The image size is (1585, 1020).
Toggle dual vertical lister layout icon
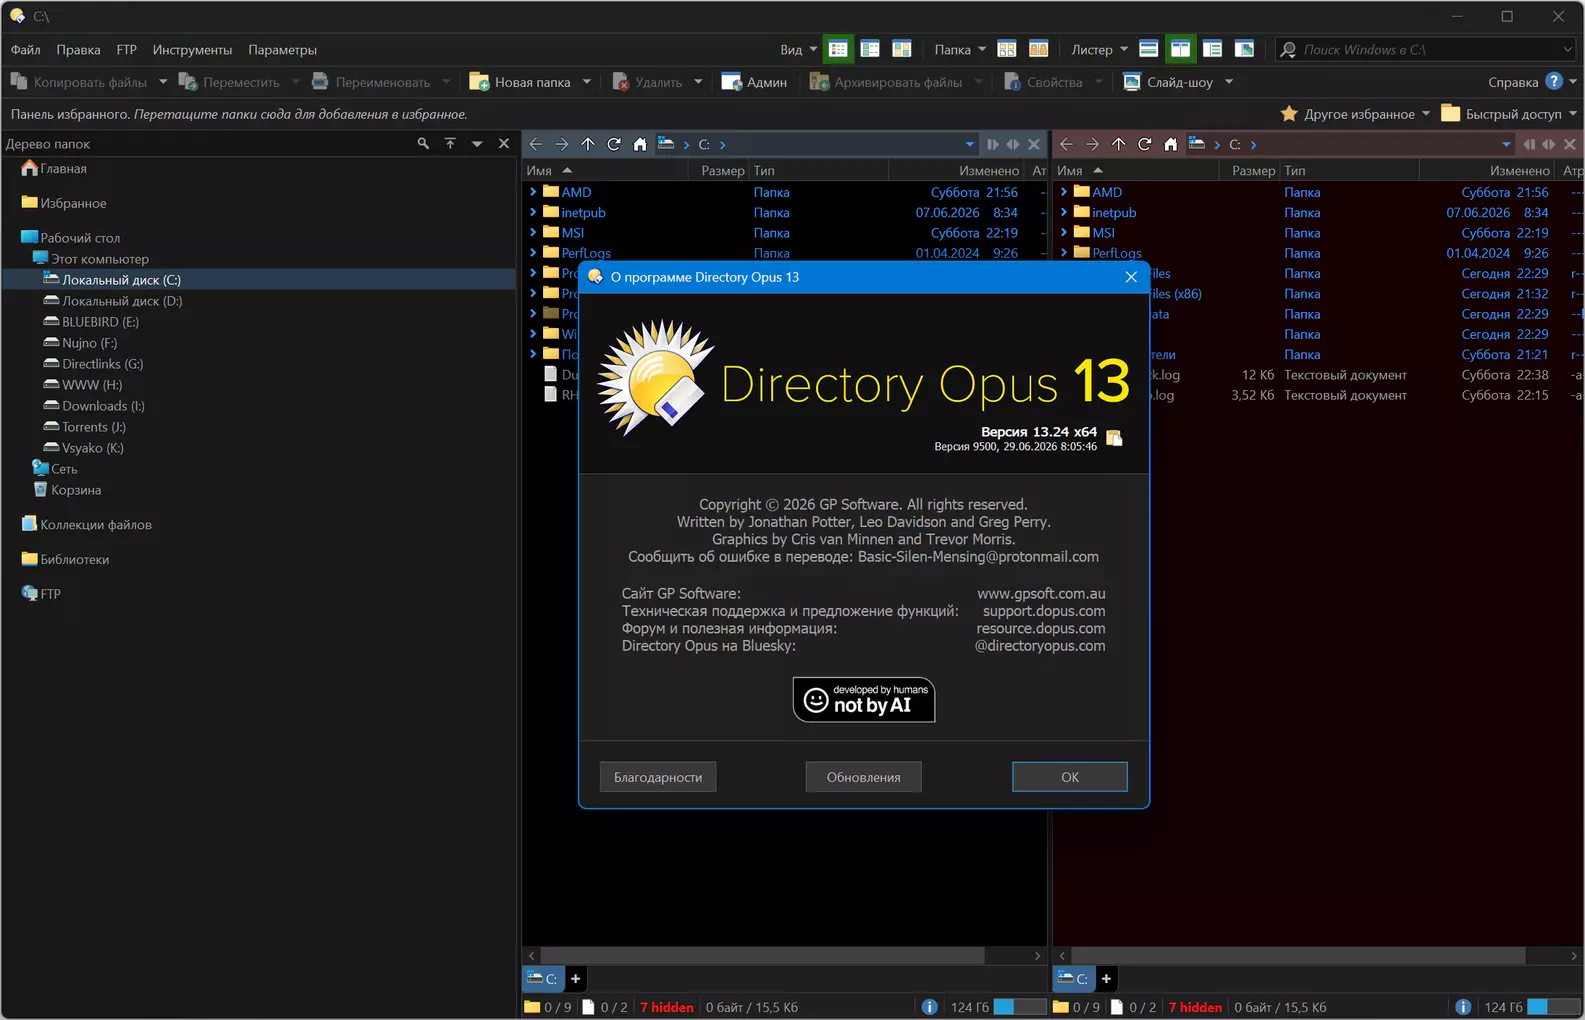click(1181, 49)
